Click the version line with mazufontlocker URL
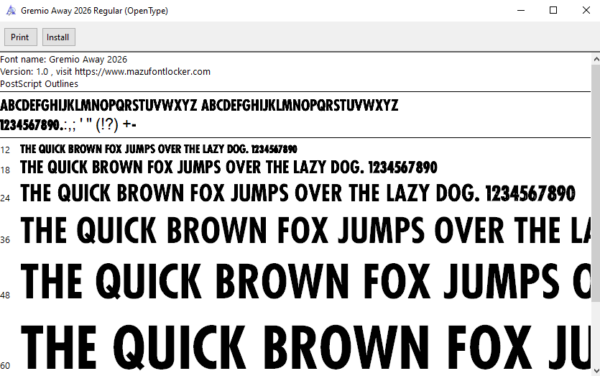 [105, 72]
